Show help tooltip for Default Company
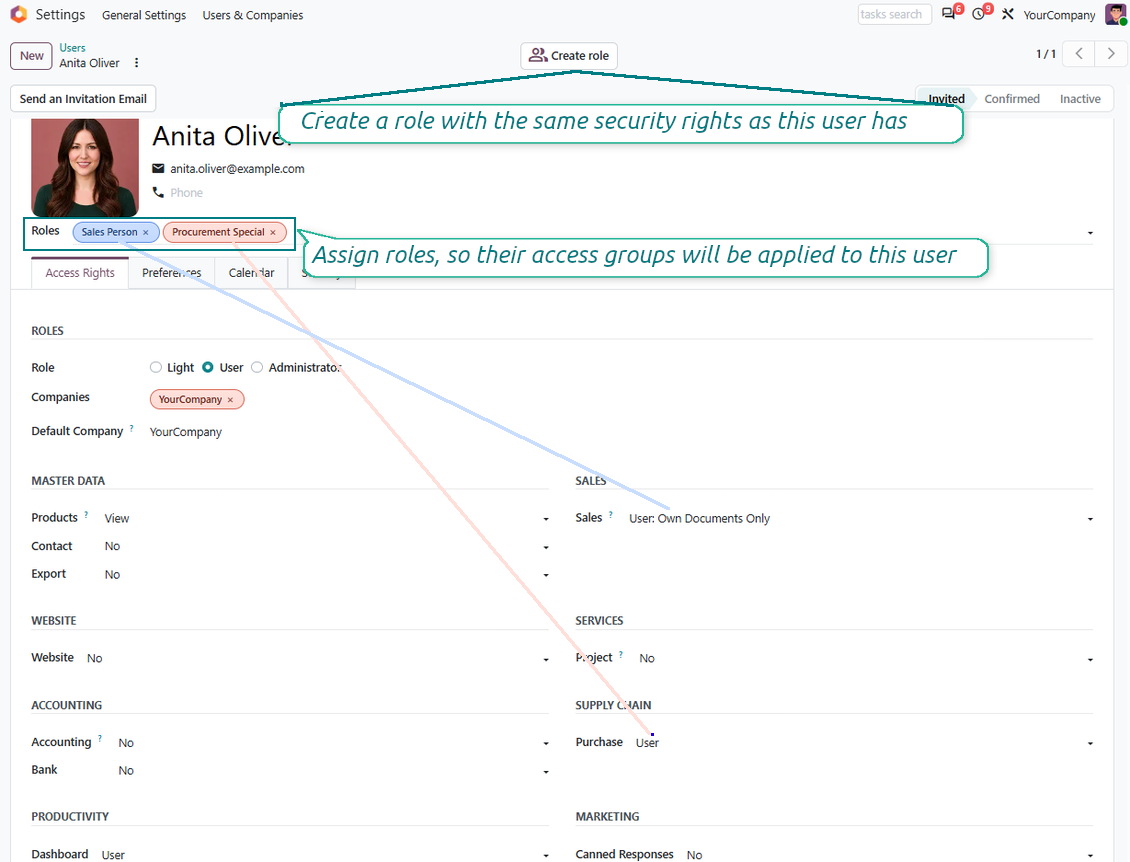Viewport: 1130px width, 862px height. pos(131,428)
